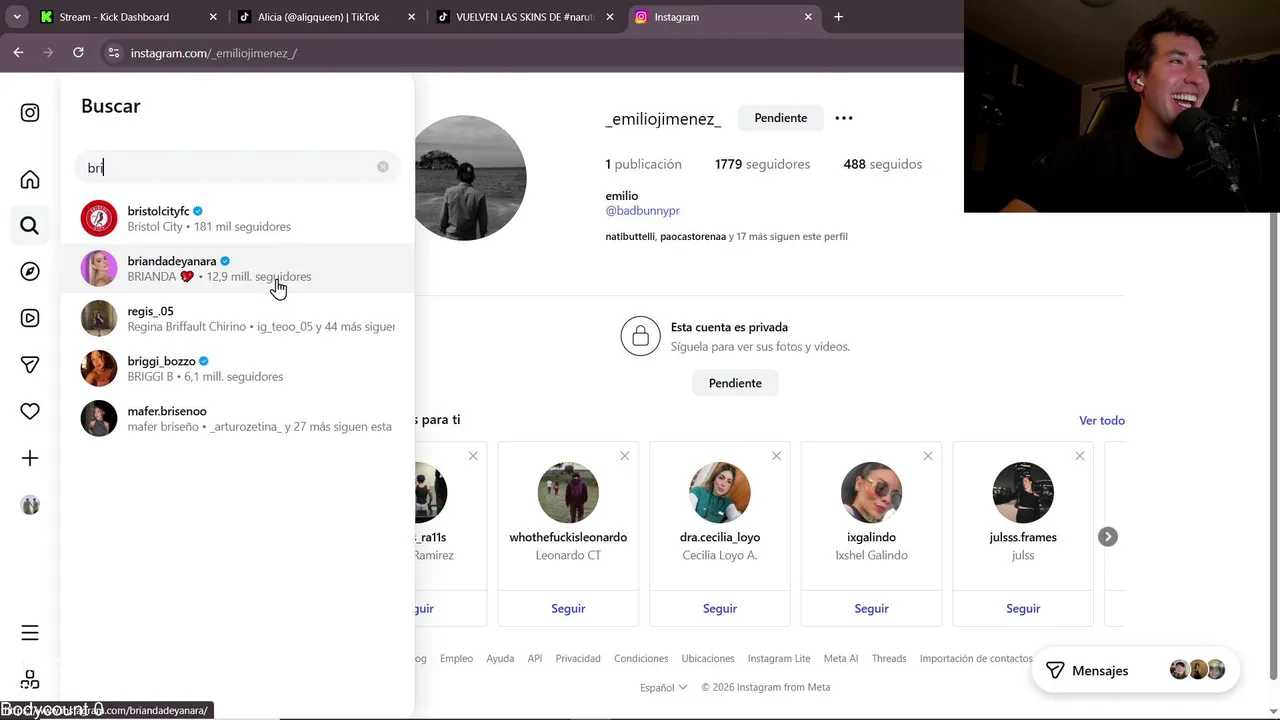Open own profile avatar in sidebar
Screen dimensions: 1280x720
[30, 505]
